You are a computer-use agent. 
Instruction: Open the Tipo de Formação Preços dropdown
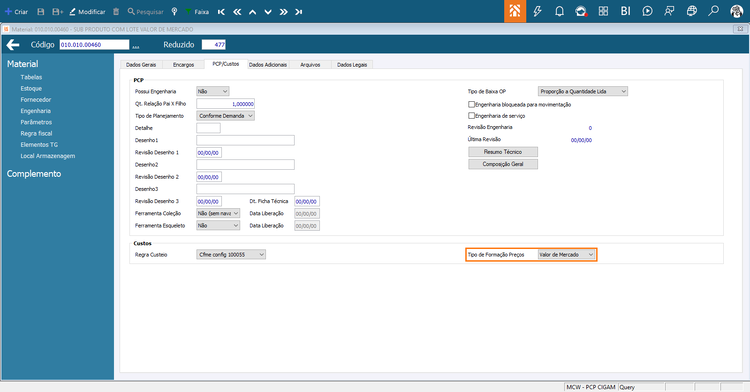566,255
